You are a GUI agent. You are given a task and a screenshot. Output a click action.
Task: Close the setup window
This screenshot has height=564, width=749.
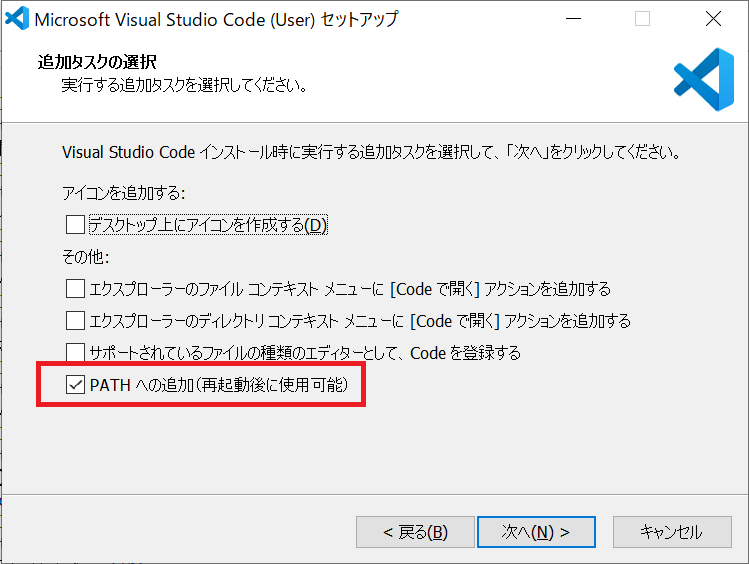coord(713,19)
